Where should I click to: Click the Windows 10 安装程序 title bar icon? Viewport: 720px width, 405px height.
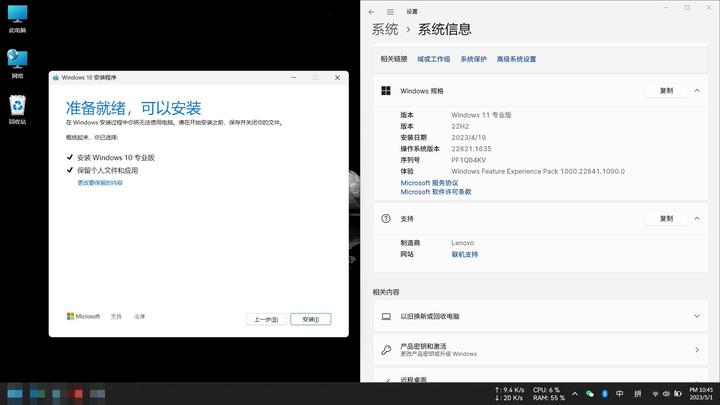coord(56,78)
